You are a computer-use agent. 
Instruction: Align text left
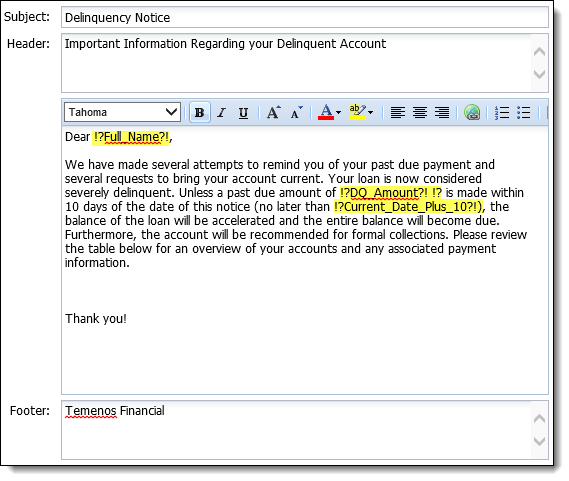pos(398,113)
